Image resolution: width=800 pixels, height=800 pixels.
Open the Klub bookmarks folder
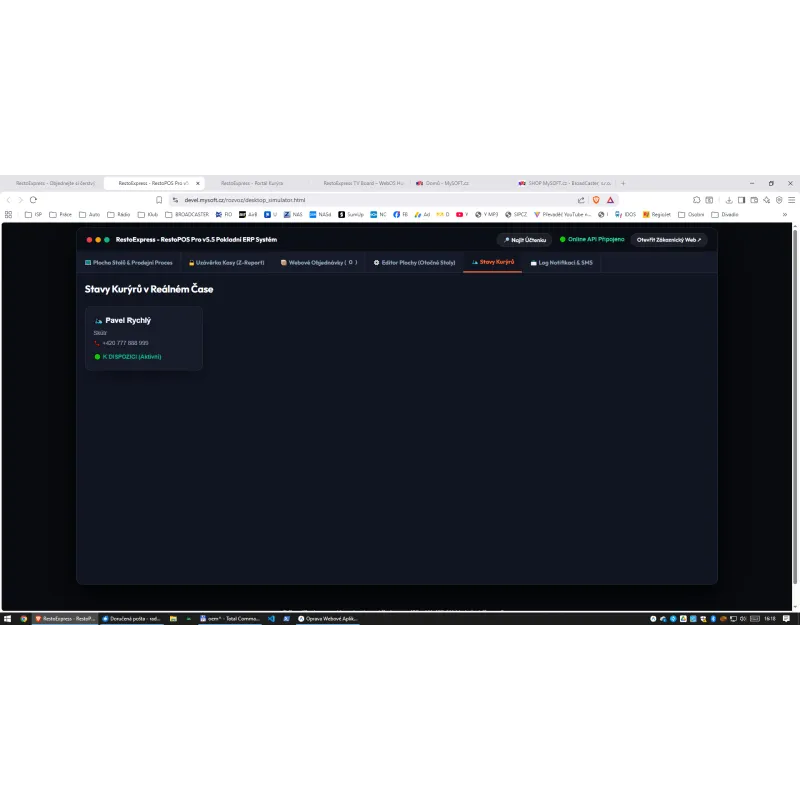click(x=148, y=215)
